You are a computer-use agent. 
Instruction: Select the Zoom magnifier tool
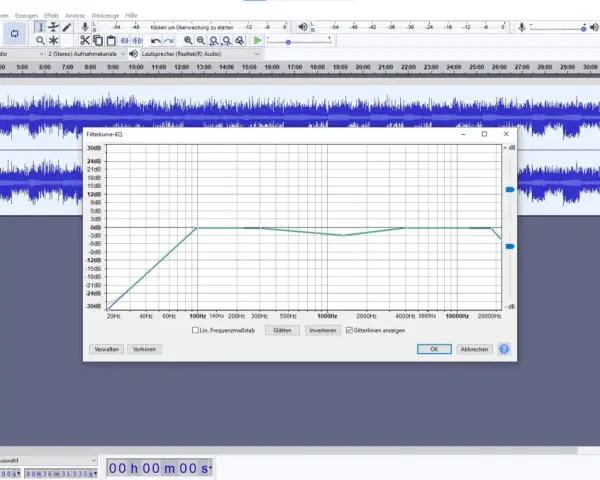point(40,40)
